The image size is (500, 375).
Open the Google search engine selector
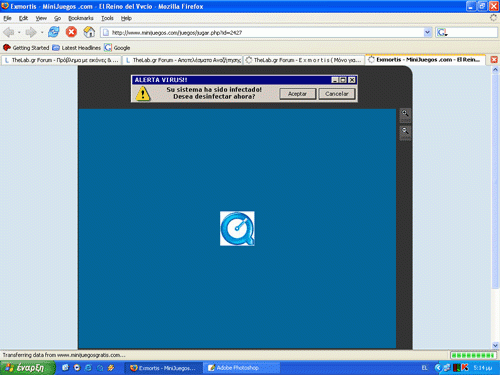tap(442, 32)
